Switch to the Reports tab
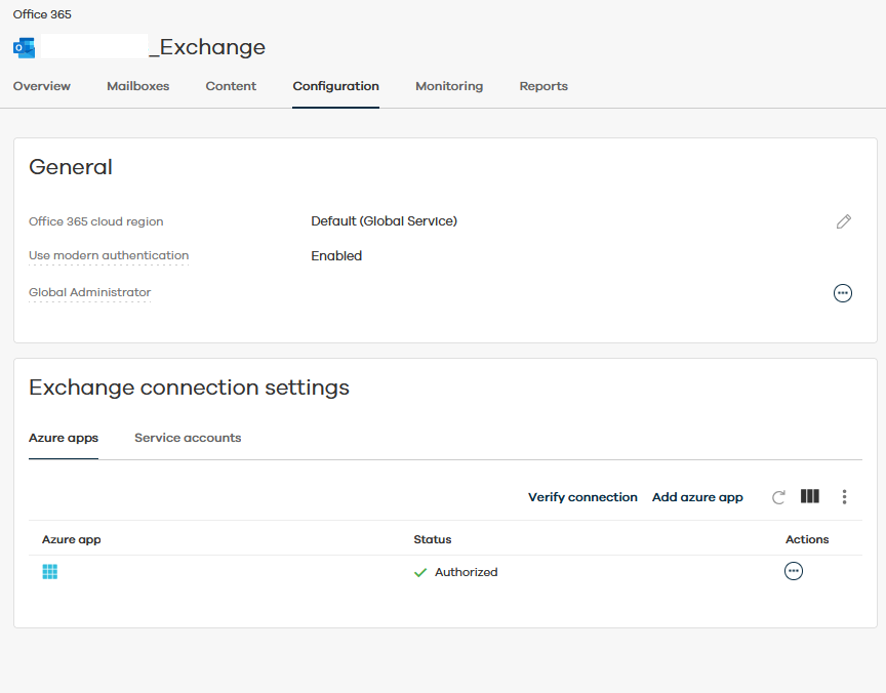This screenshot has height=693, width=886. click(x=544, y=86)
